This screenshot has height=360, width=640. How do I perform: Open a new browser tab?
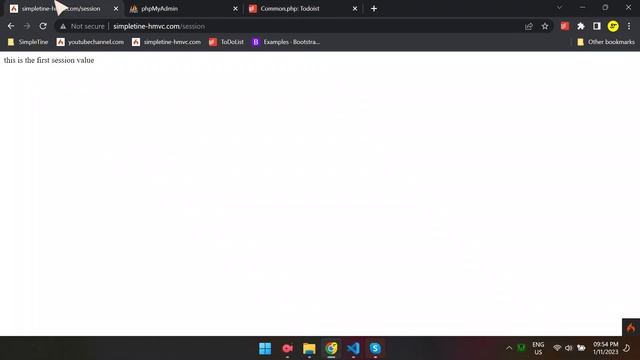coord(374,9)
